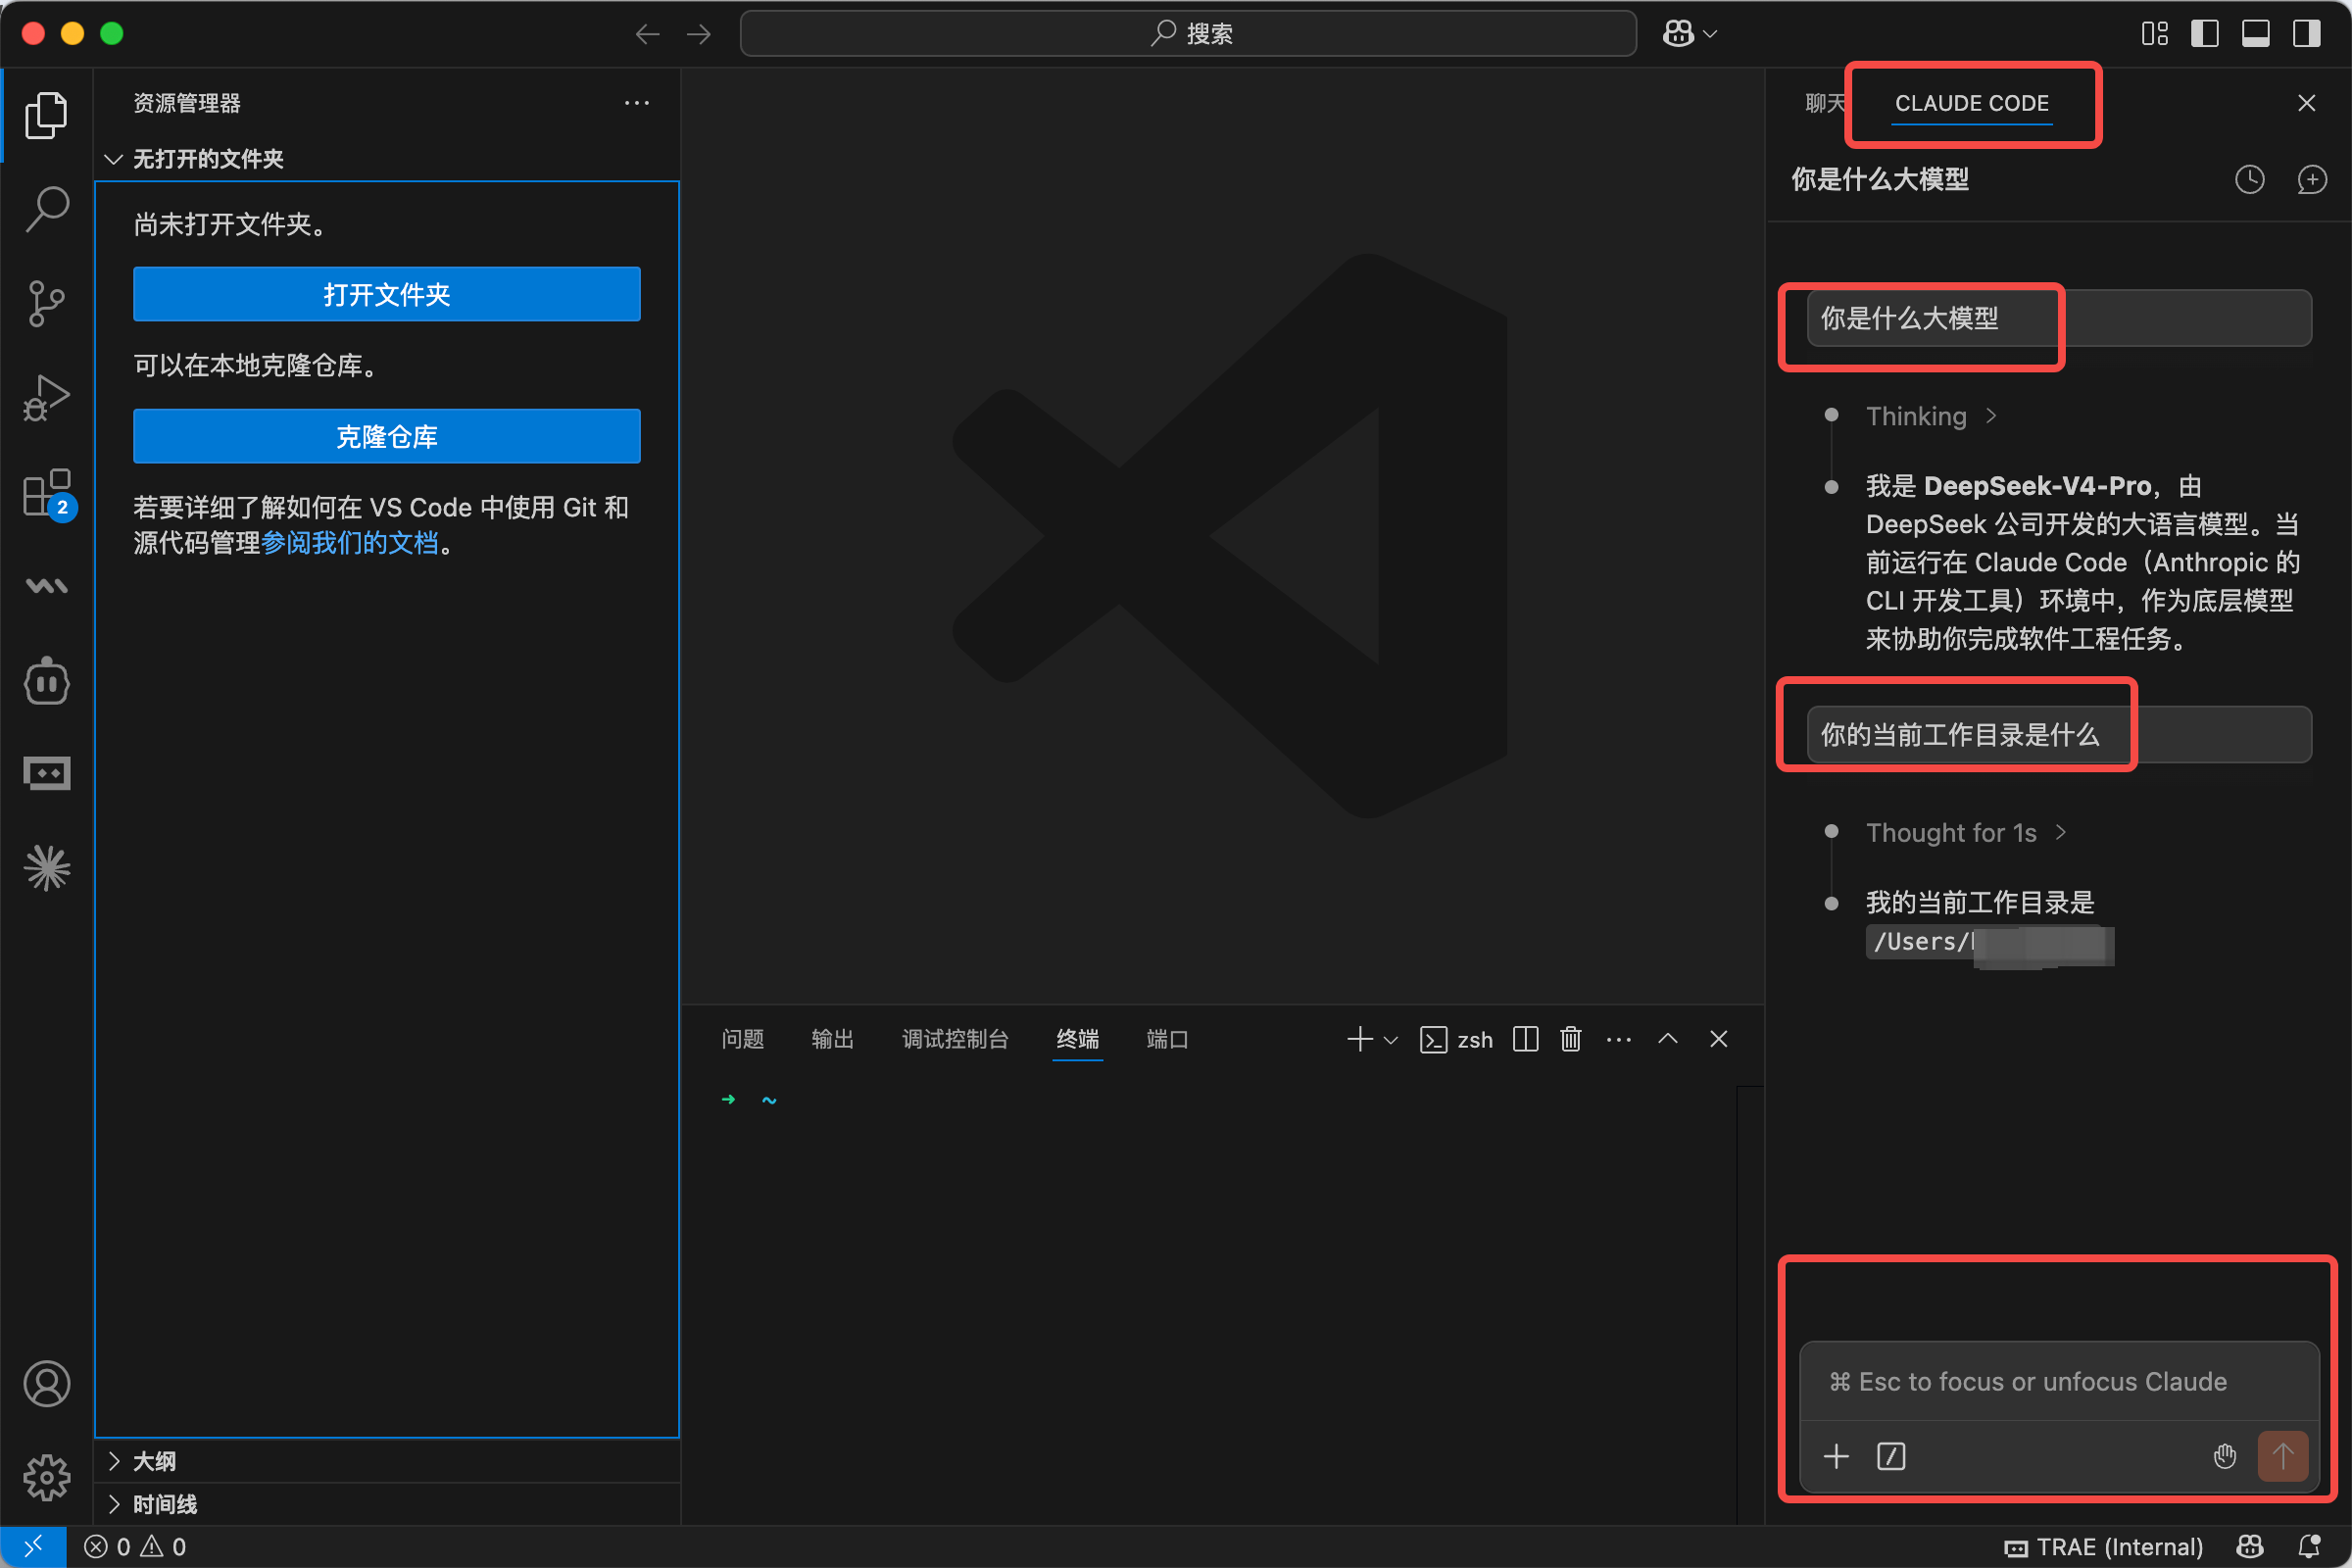The height and width of the screenshot is (1568, 2352).
Task: Switch to the 问题 panel tab
Action: (x=743, y=1040)
